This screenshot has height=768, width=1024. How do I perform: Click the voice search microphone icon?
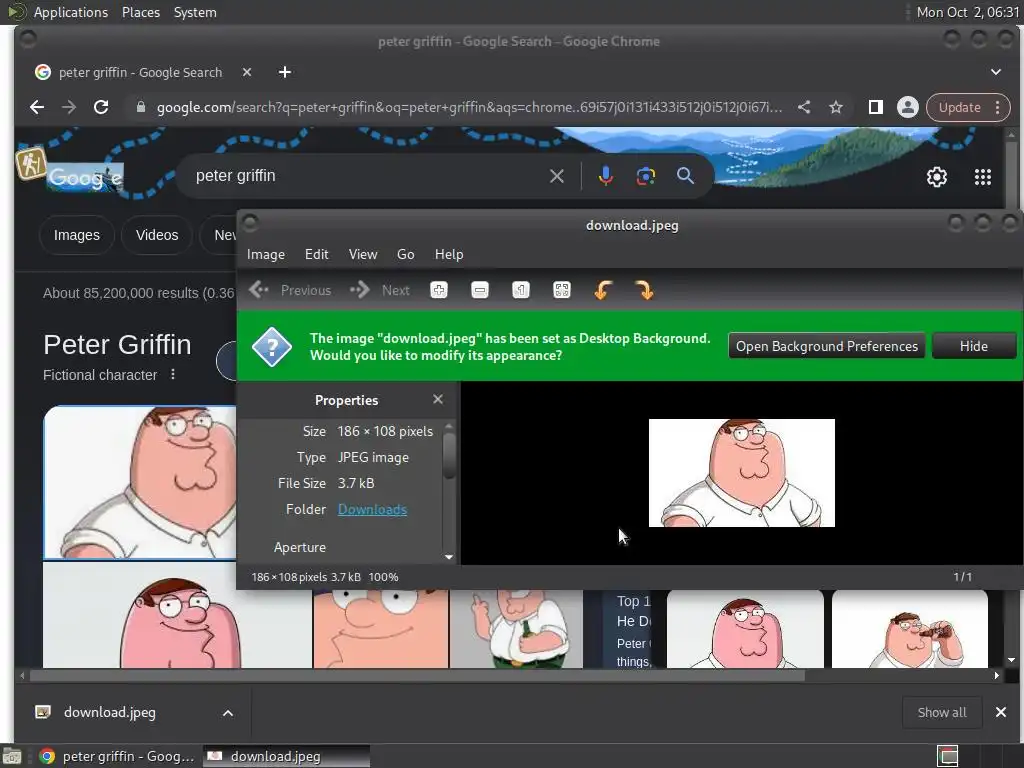[x=605, y=176]
